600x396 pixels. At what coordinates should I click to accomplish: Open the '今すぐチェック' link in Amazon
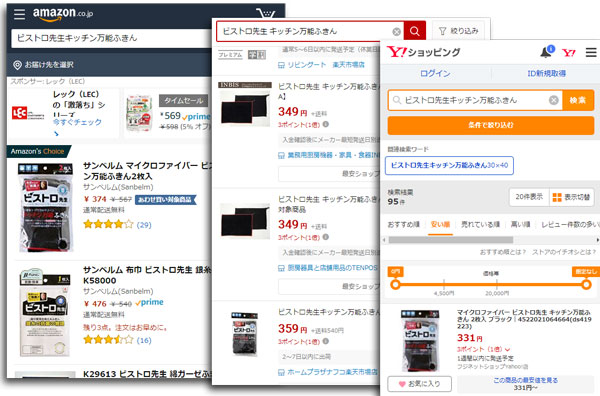[77, 122]
